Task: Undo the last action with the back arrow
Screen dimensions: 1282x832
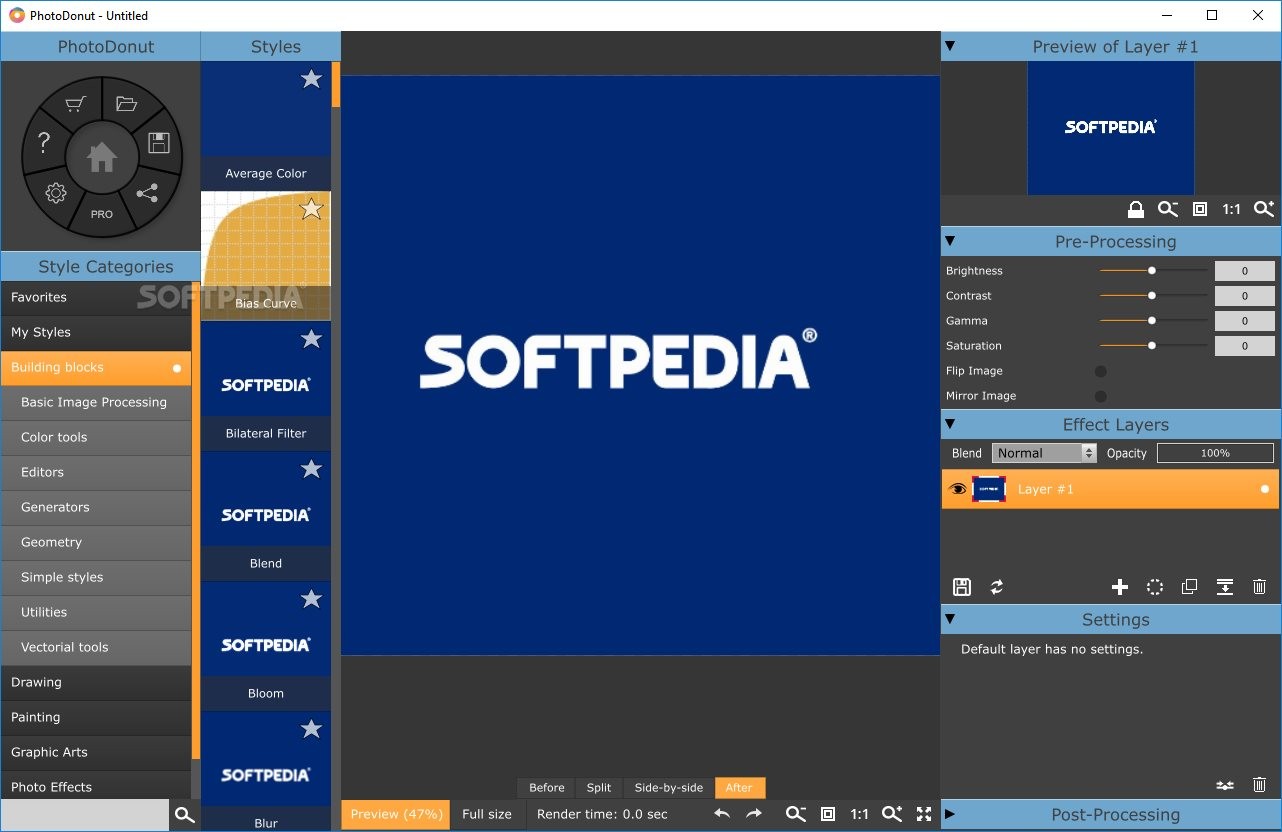Action: point(722,814)
